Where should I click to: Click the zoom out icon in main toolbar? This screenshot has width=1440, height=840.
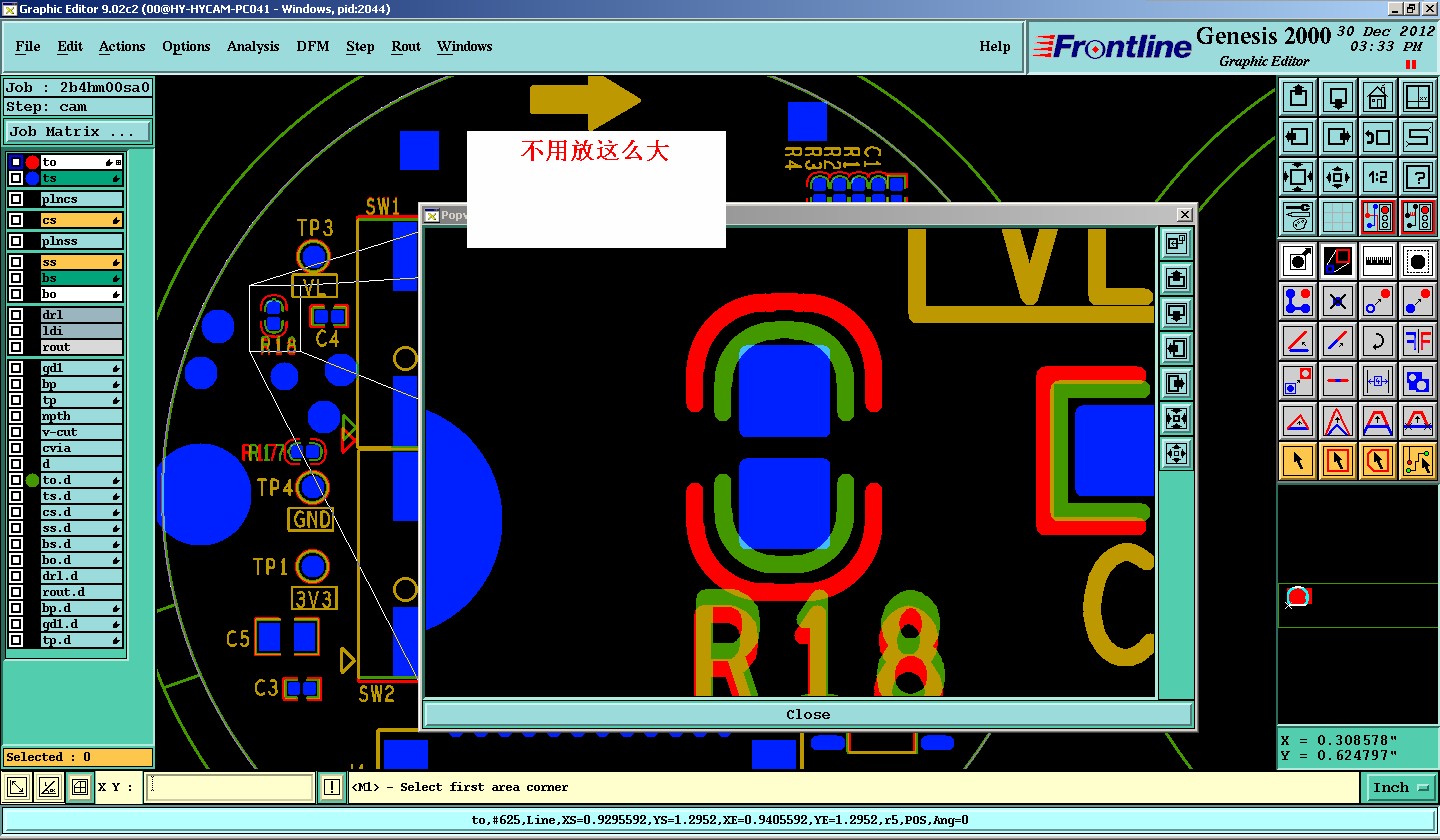(1338, 177)
